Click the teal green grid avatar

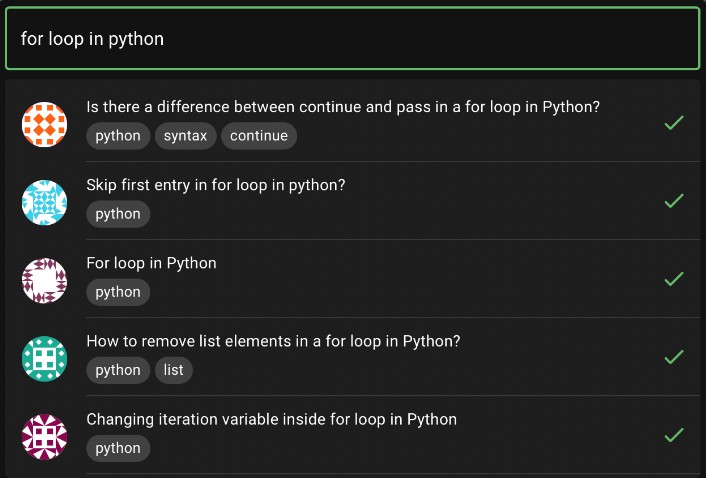click(x=44, y=358)
